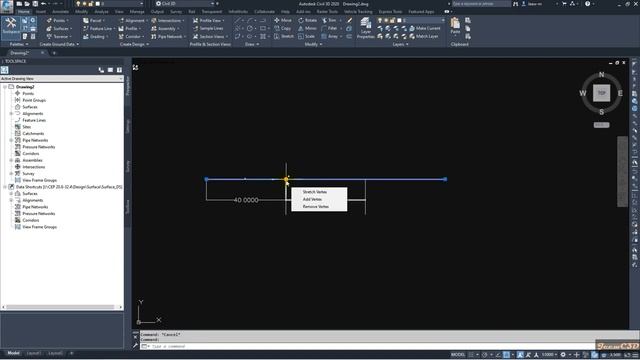Select the Move tool

click(x=283, y=20)
